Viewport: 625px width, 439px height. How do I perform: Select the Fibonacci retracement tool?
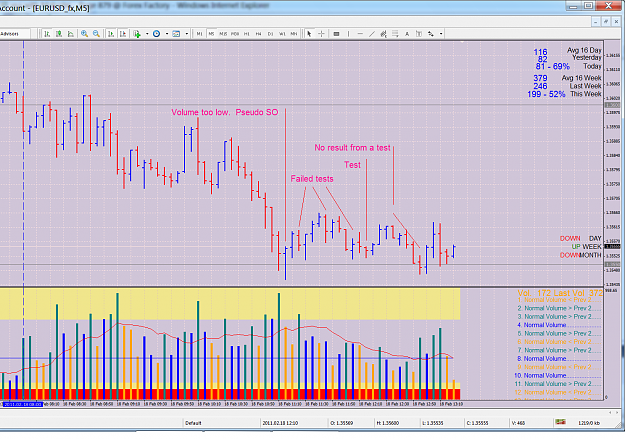coord(395,34)
